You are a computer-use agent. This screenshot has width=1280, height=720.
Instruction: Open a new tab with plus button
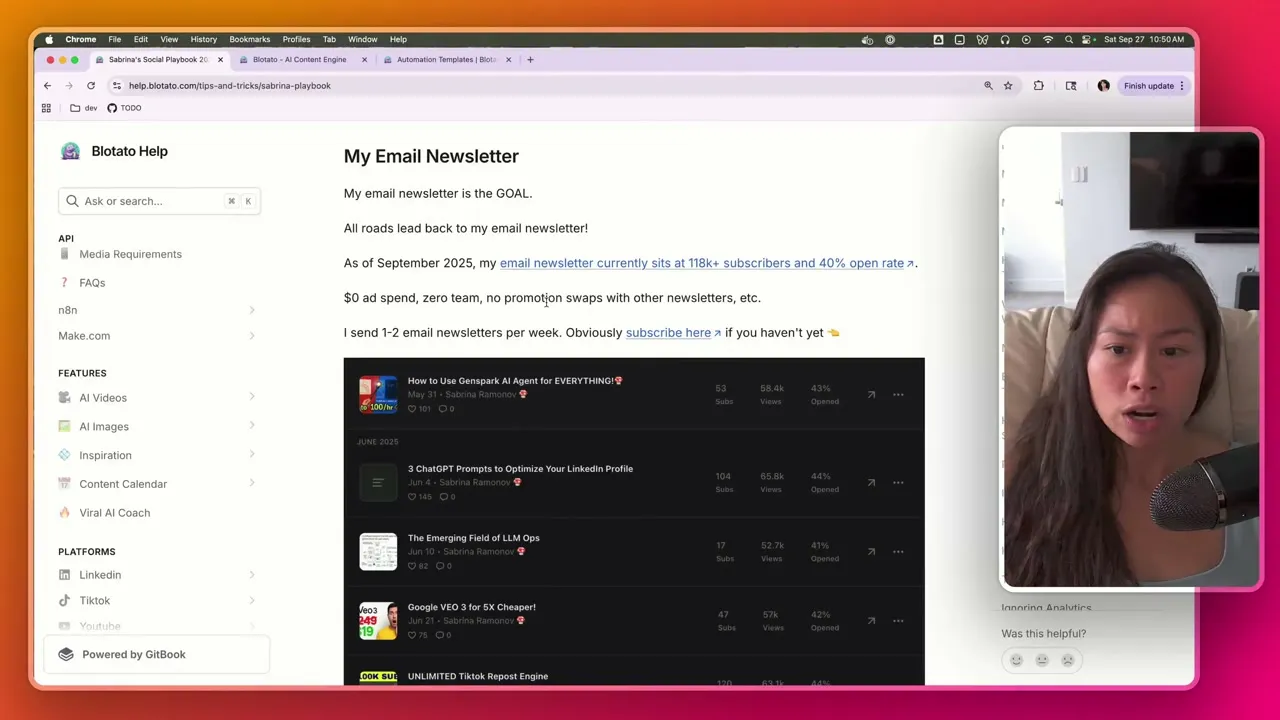pos(530,60)
